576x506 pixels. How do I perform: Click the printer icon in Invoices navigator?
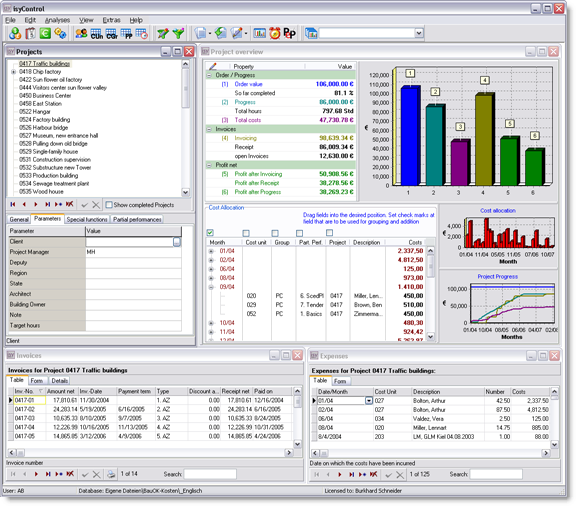[x=111, y=474]
